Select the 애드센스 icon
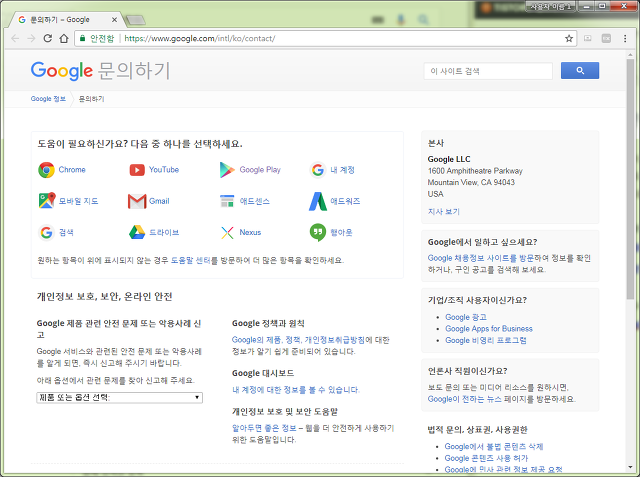Image resolution: width=640 pixels, height=477 pixels. (227, 201)
